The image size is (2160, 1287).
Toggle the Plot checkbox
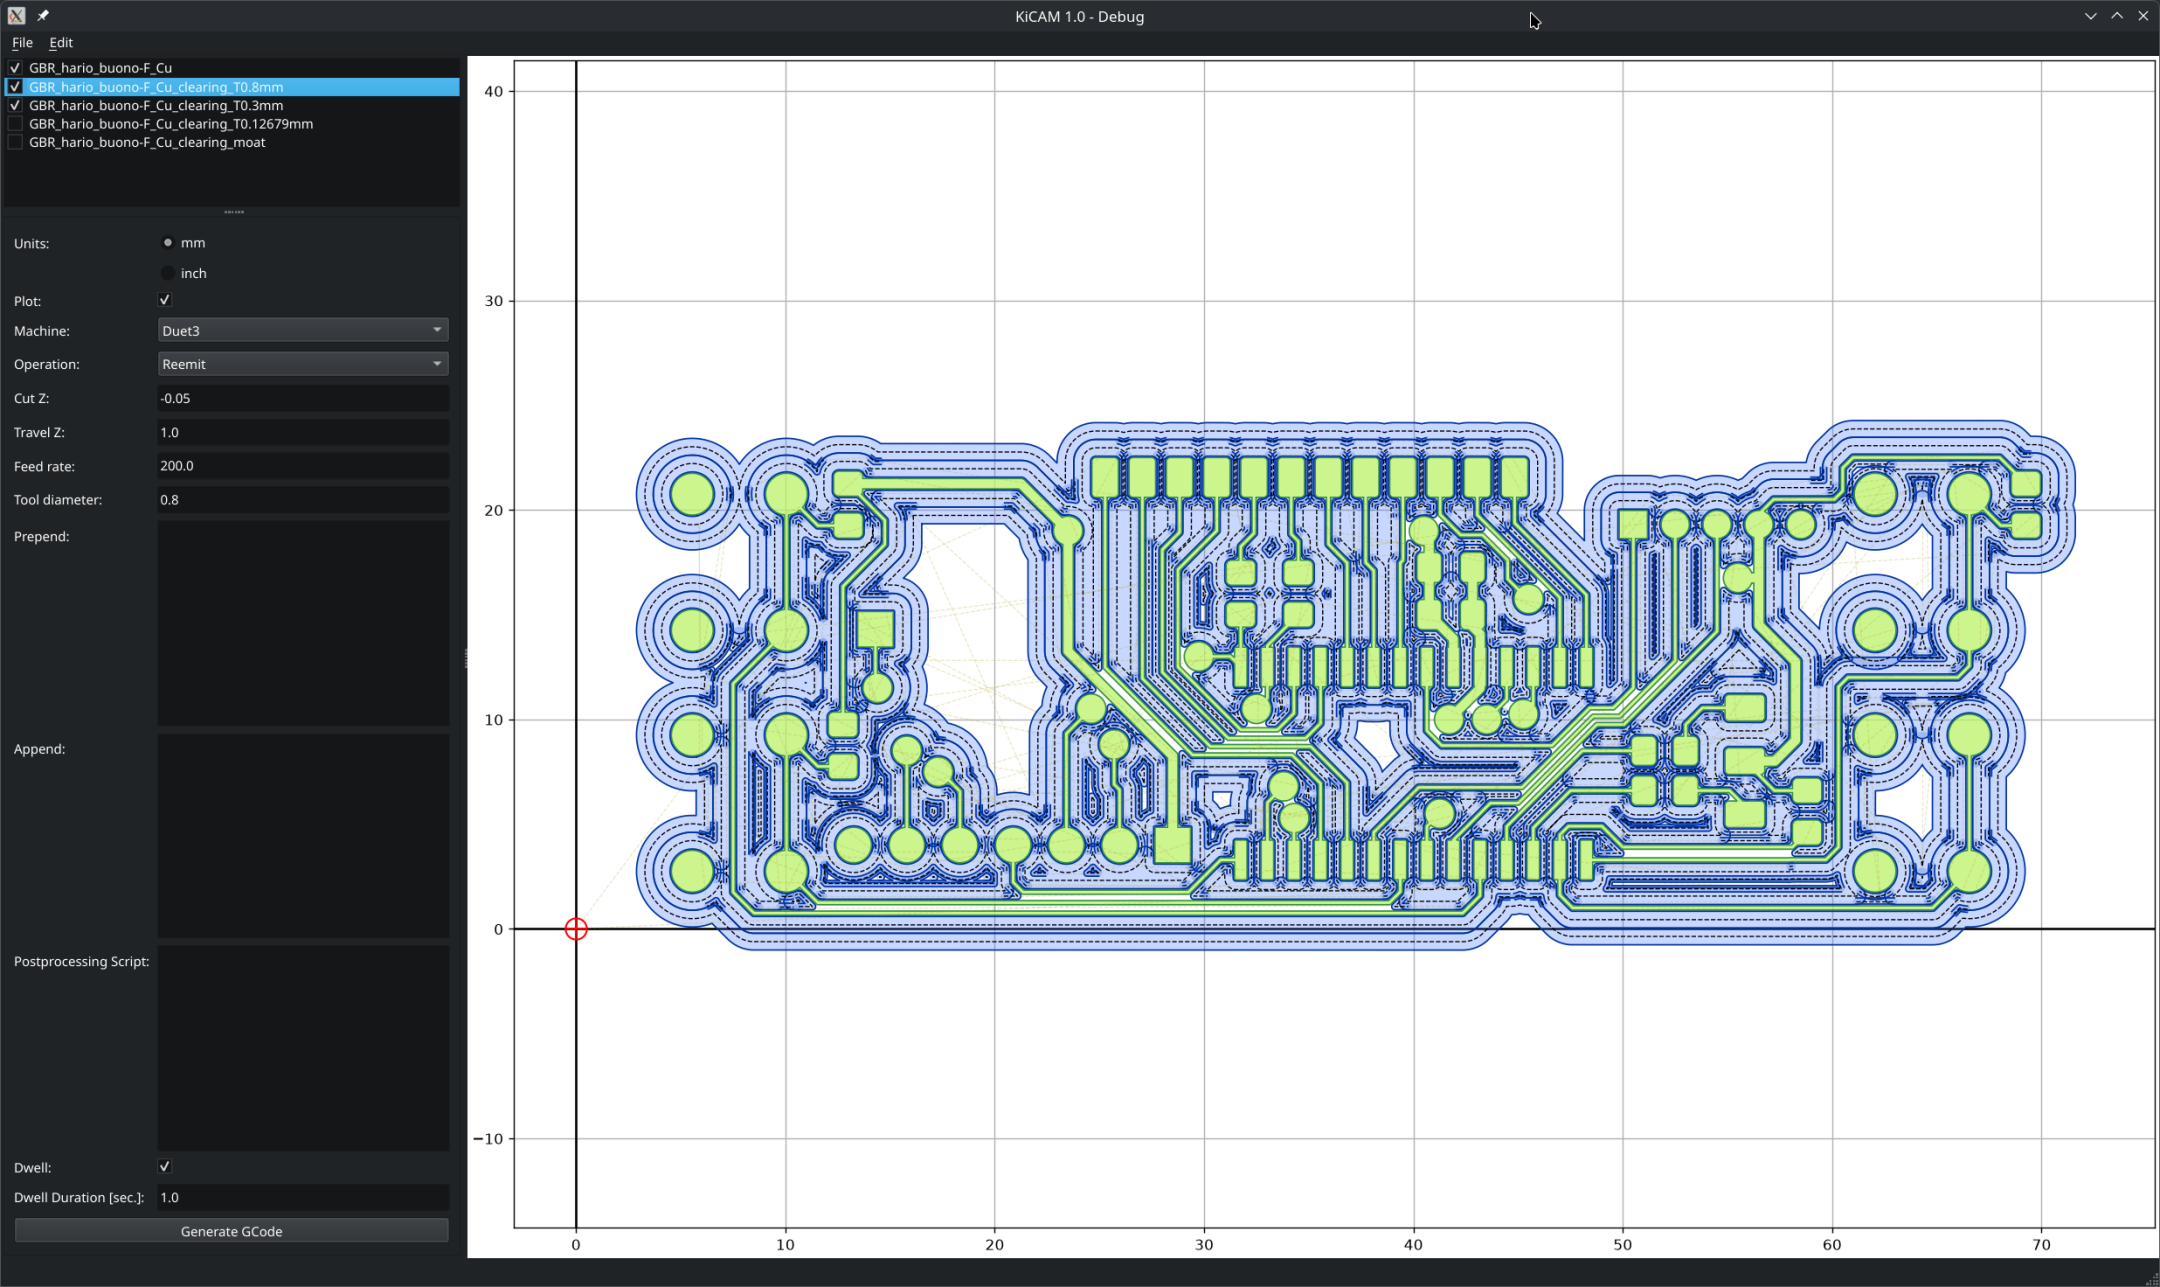[x=165, y=300]
